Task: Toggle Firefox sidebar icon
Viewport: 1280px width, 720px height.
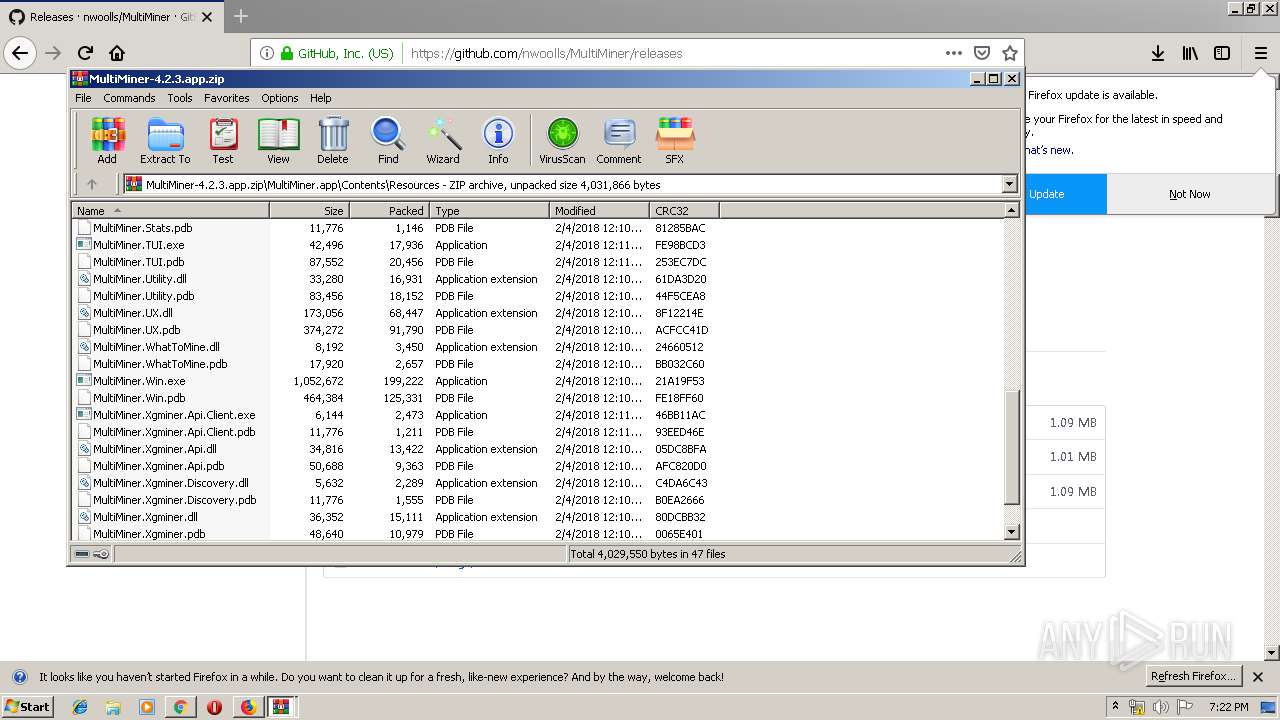Action: click(1222, 53)
